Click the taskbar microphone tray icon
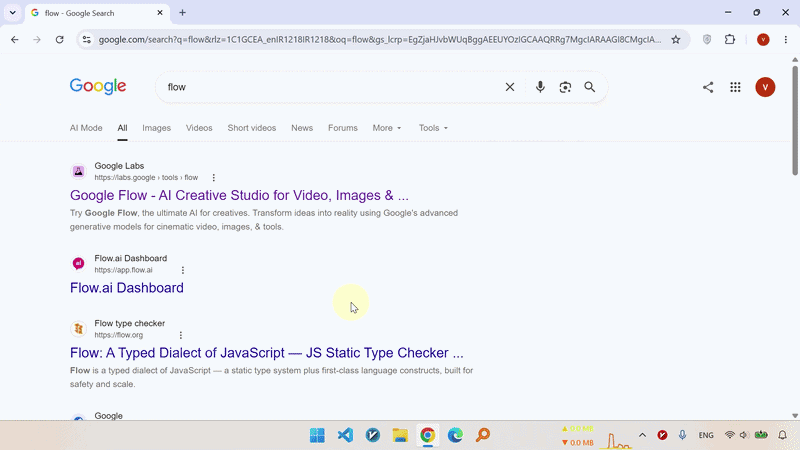 click(682, 435)
